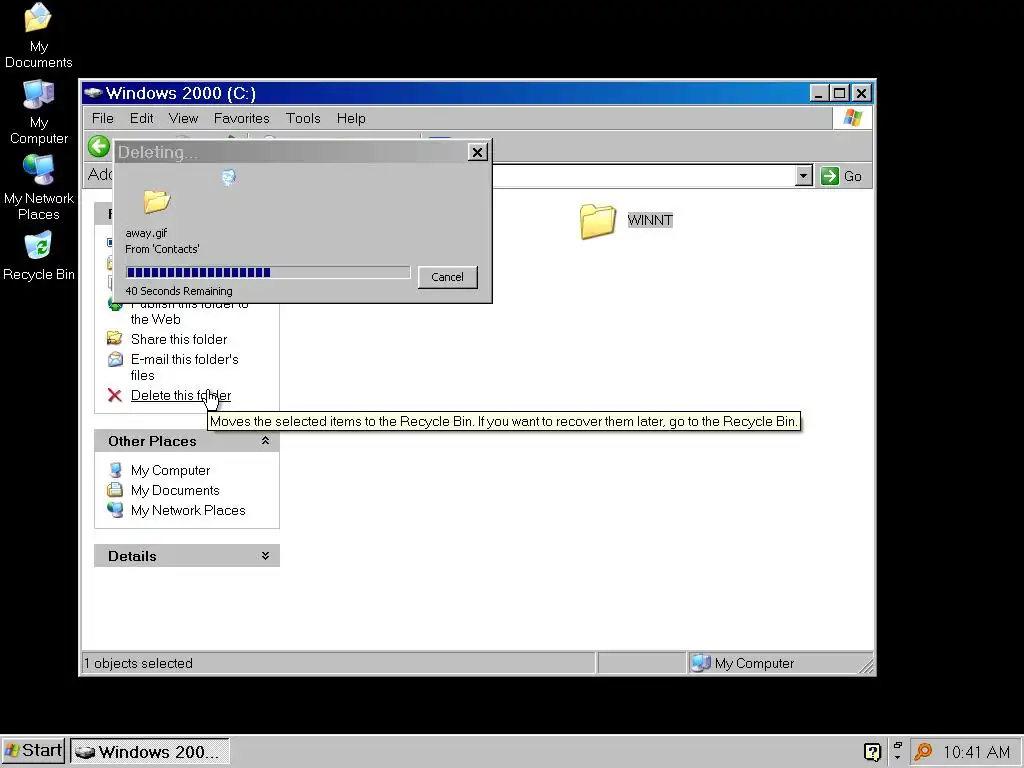Image resolution: width=1024 pixels, height=768 pixels.
Task: Click the deletion progress bar
Action: tap(268, 272)
